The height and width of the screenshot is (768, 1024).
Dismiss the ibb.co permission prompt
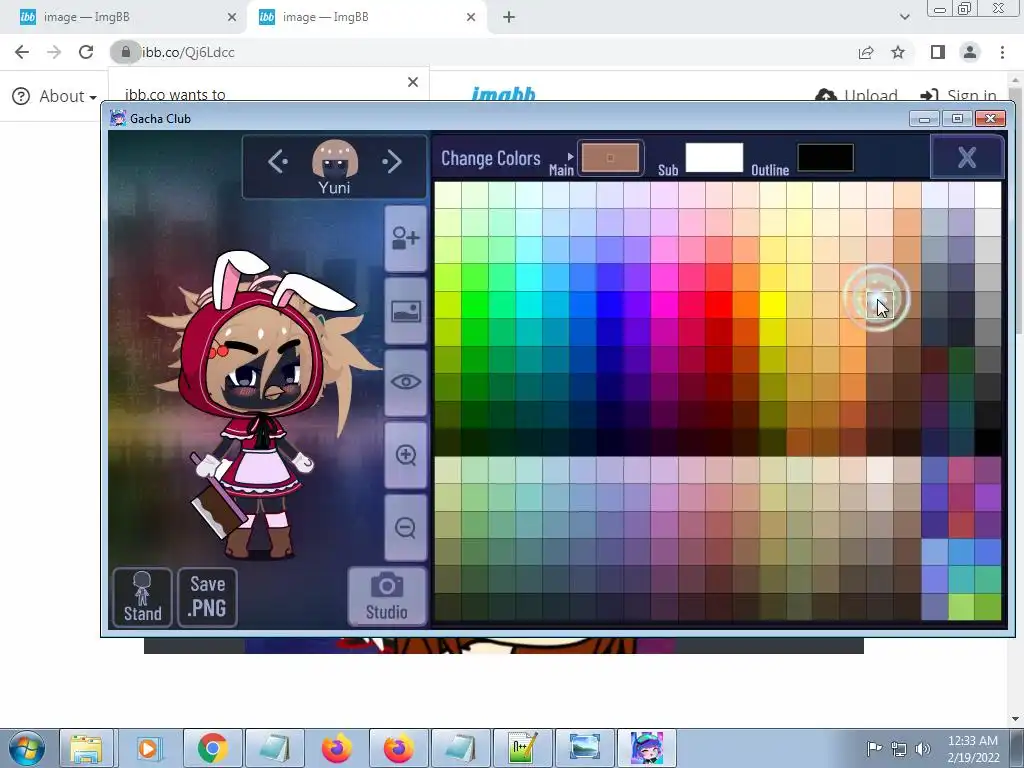pos(413,82)
